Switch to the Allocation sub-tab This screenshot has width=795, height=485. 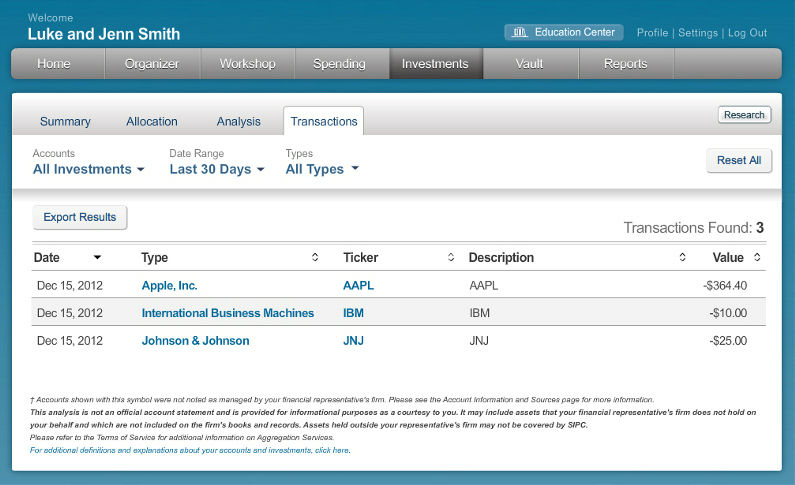(152, 122)
